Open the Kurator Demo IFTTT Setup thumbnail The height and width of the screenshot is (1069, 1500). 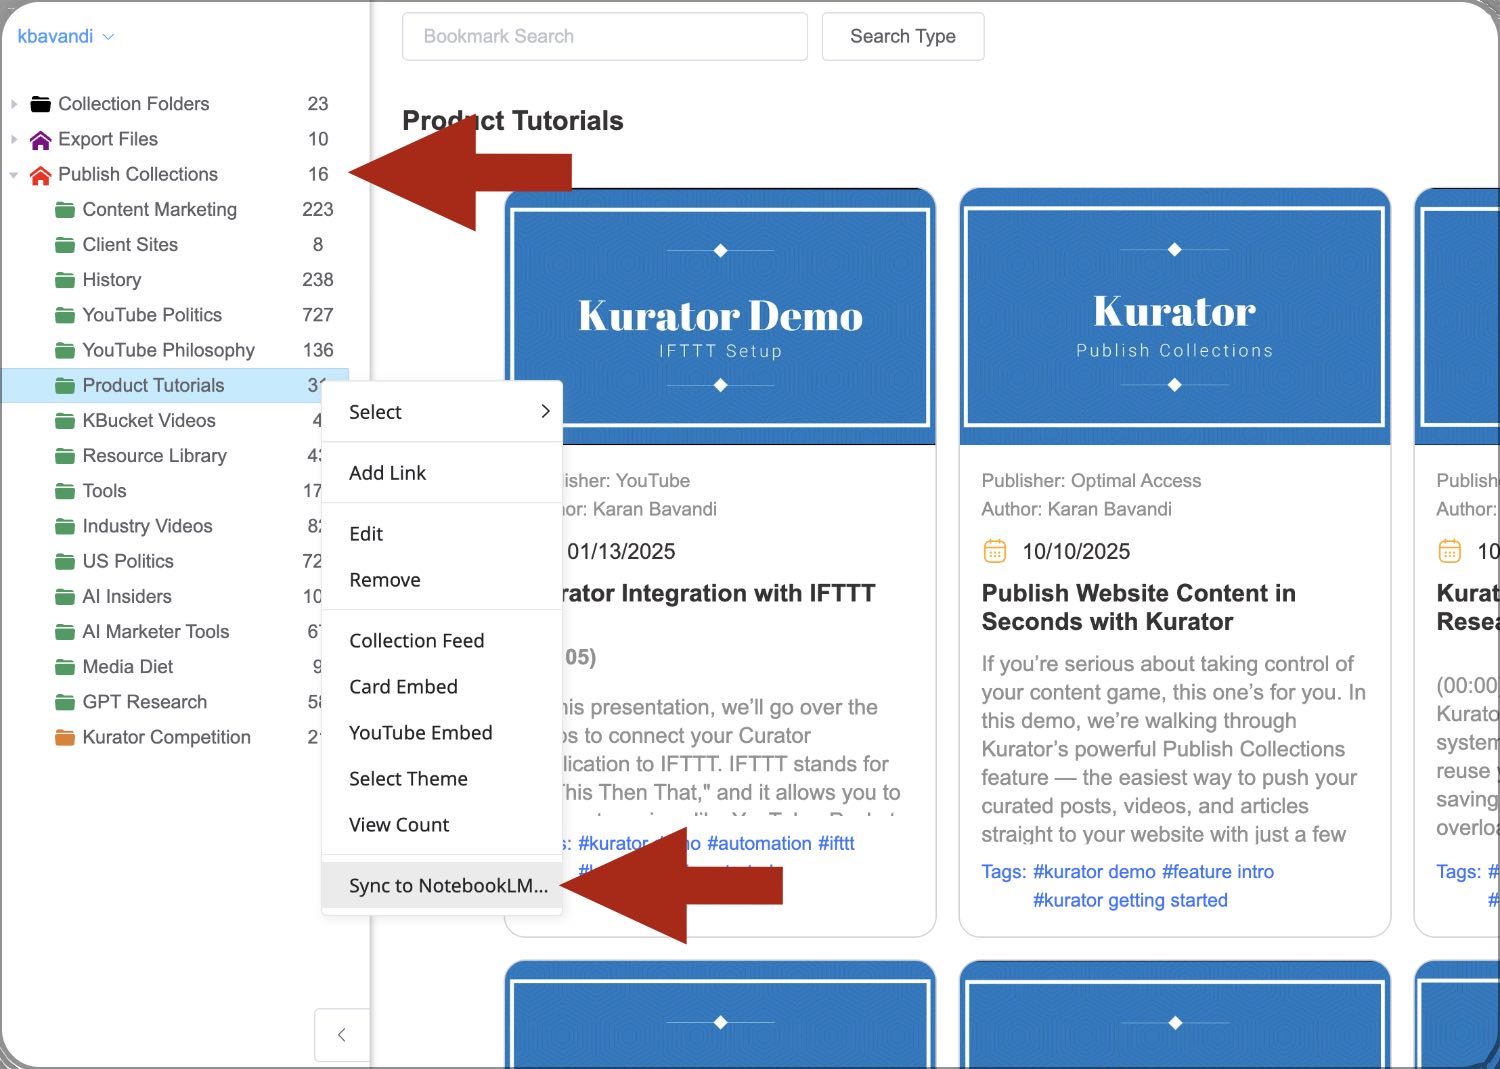pyautogui.click(x=720, y=316)
